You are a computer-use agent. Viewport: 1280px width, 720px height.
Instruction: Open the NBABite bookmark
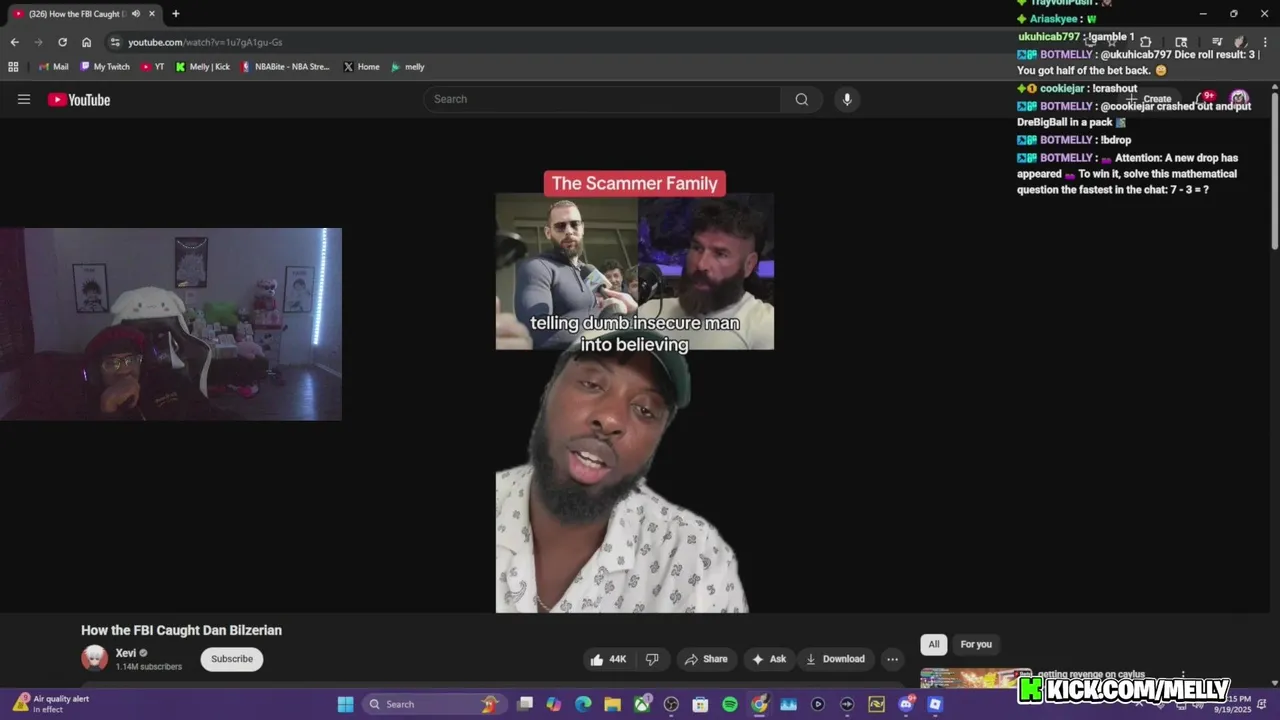(x=286, y=67)
